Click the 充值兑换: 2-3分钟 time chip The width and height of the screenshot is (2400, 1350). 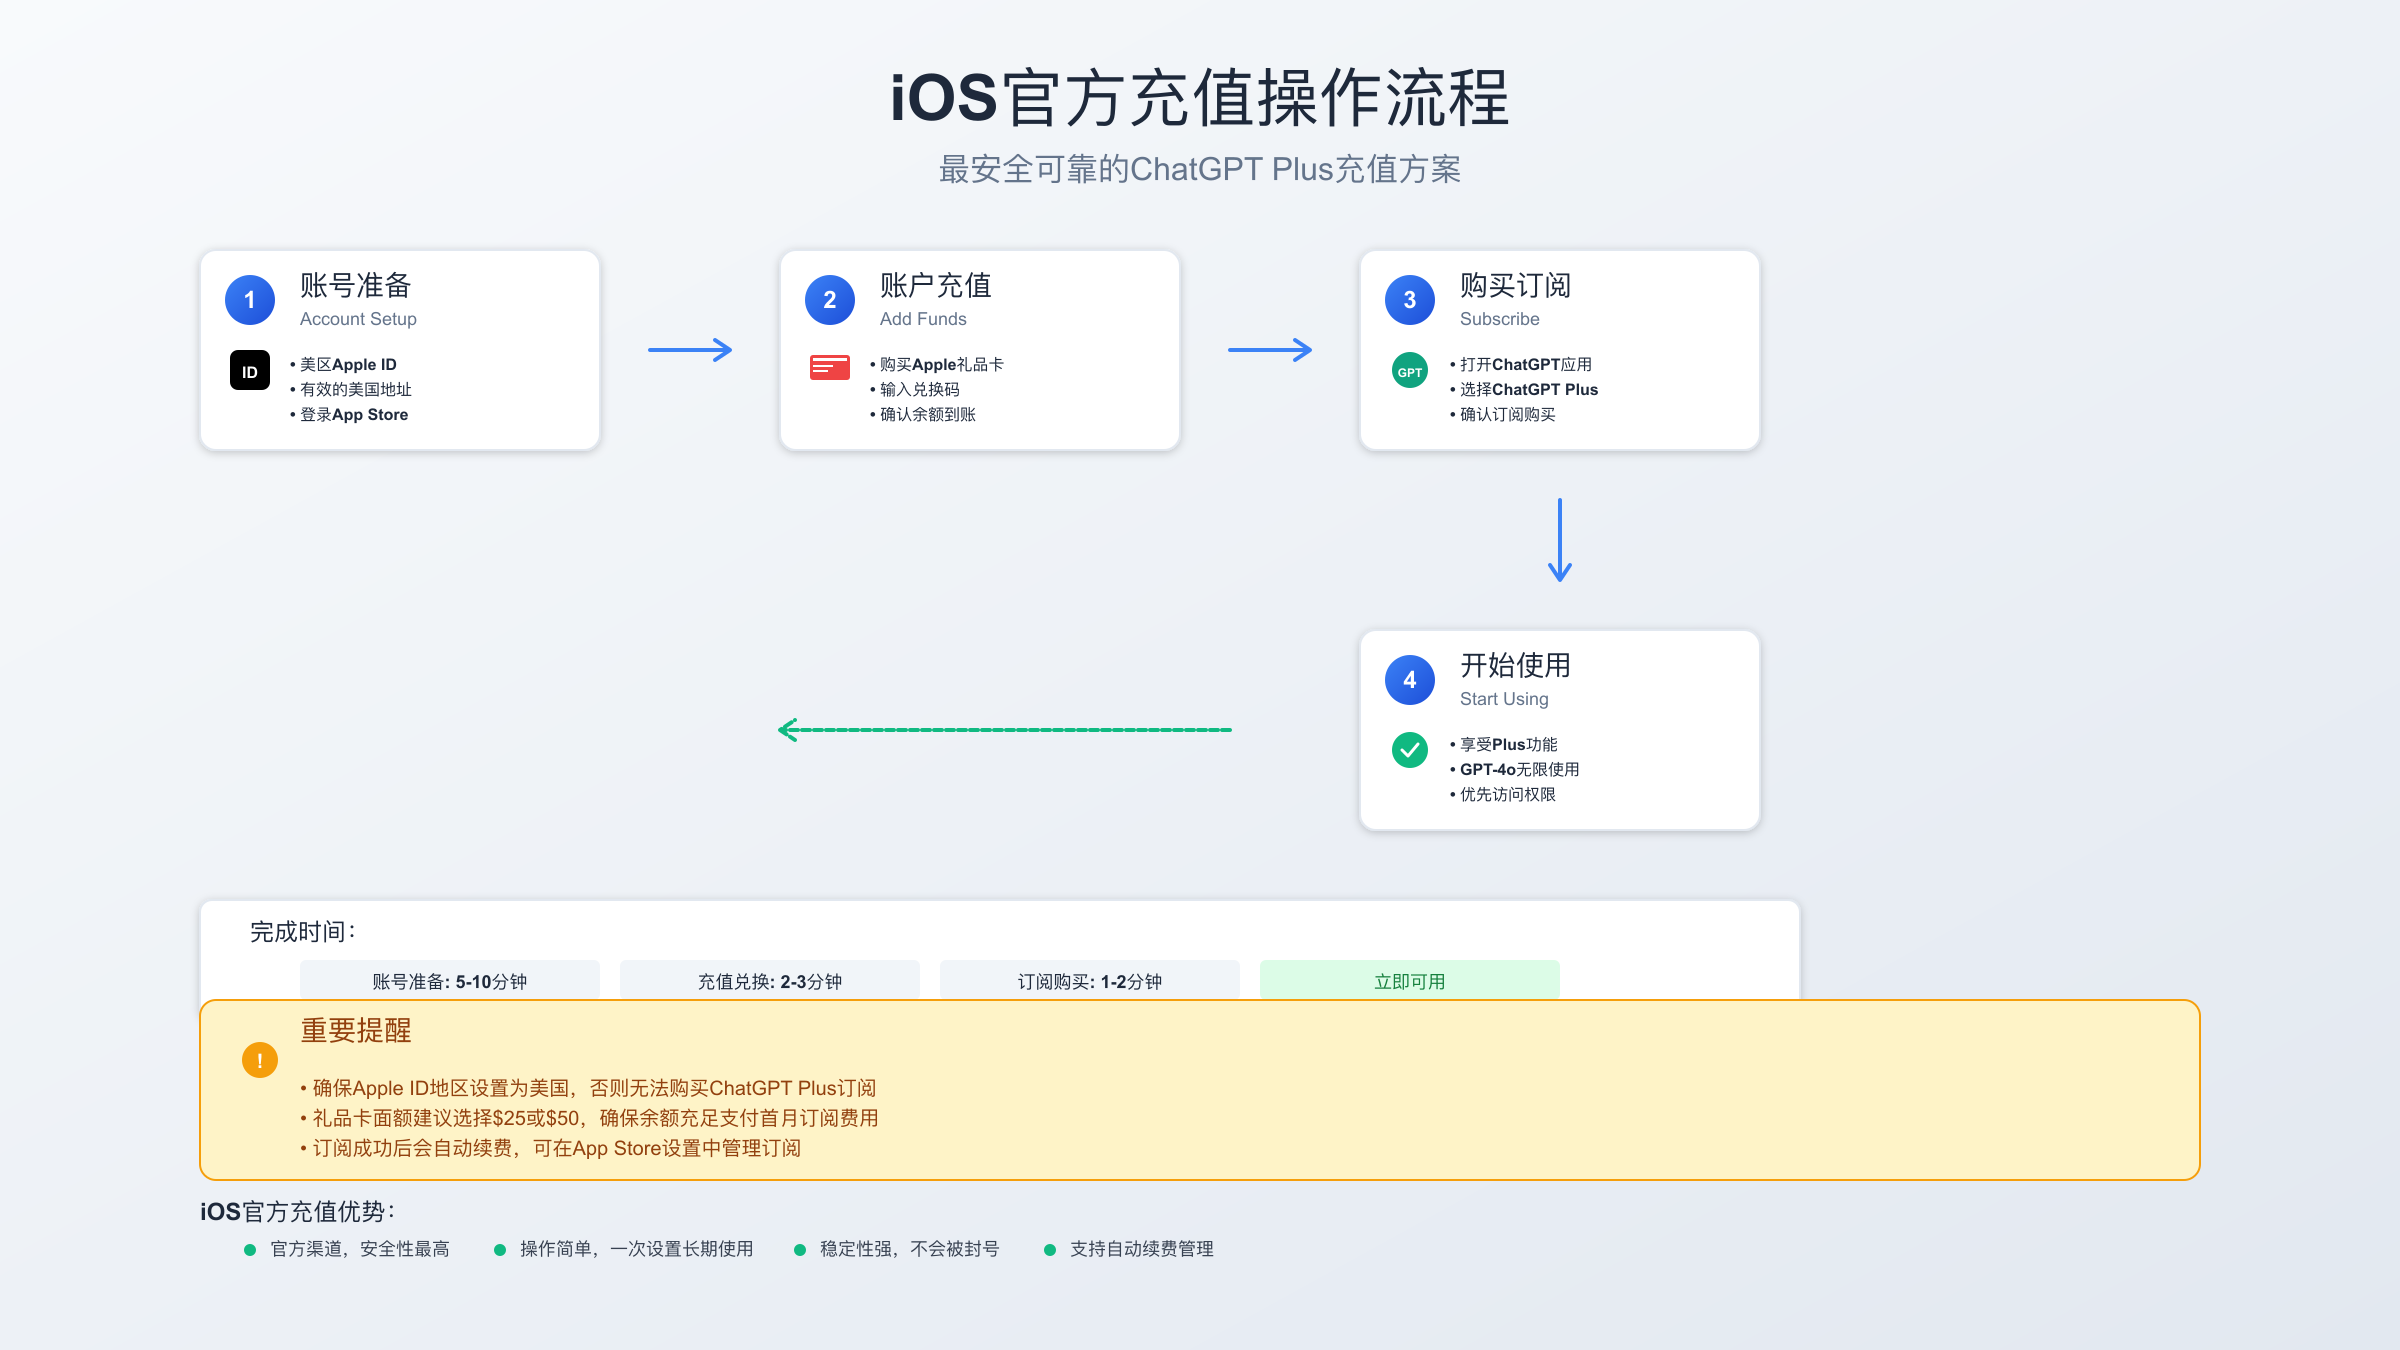[x=770, y=981]
